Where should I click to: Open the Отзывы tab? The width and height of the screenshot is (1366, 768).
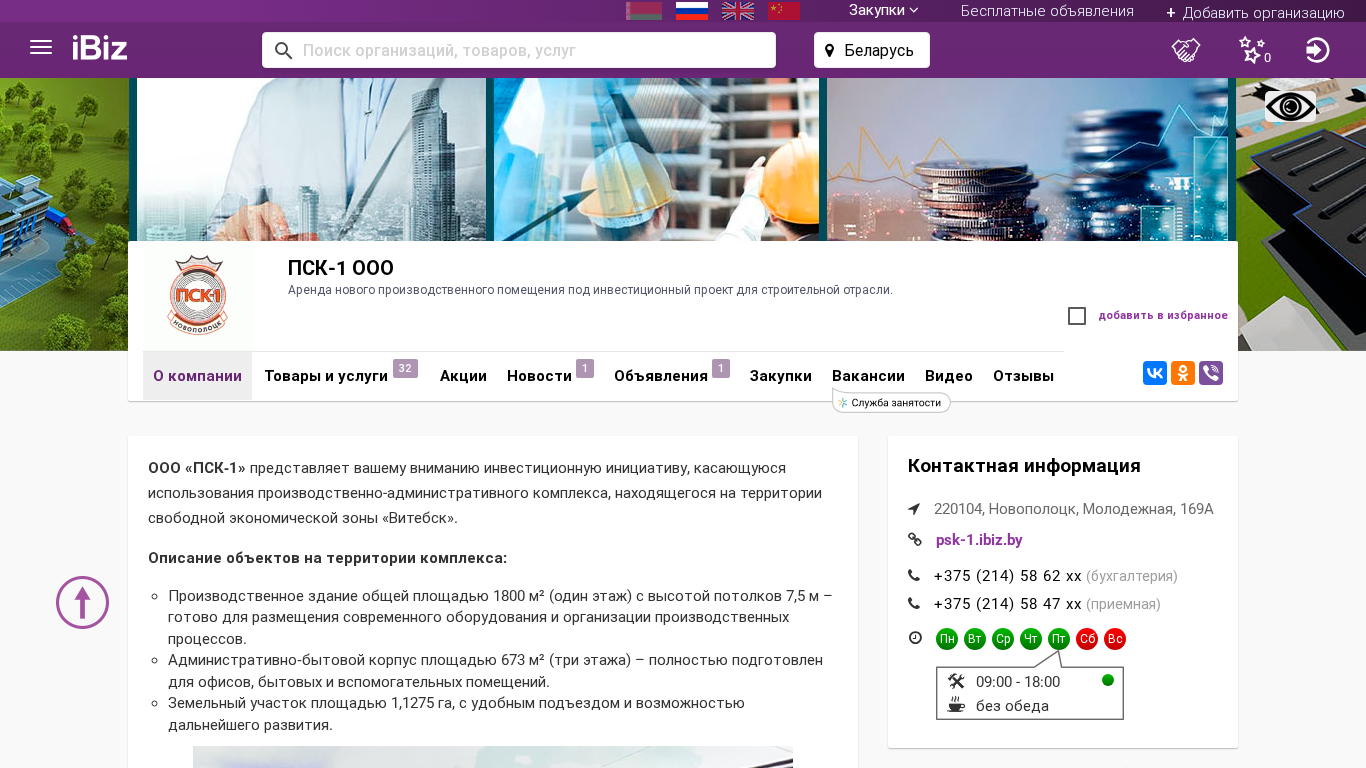tap(1023, 376)
